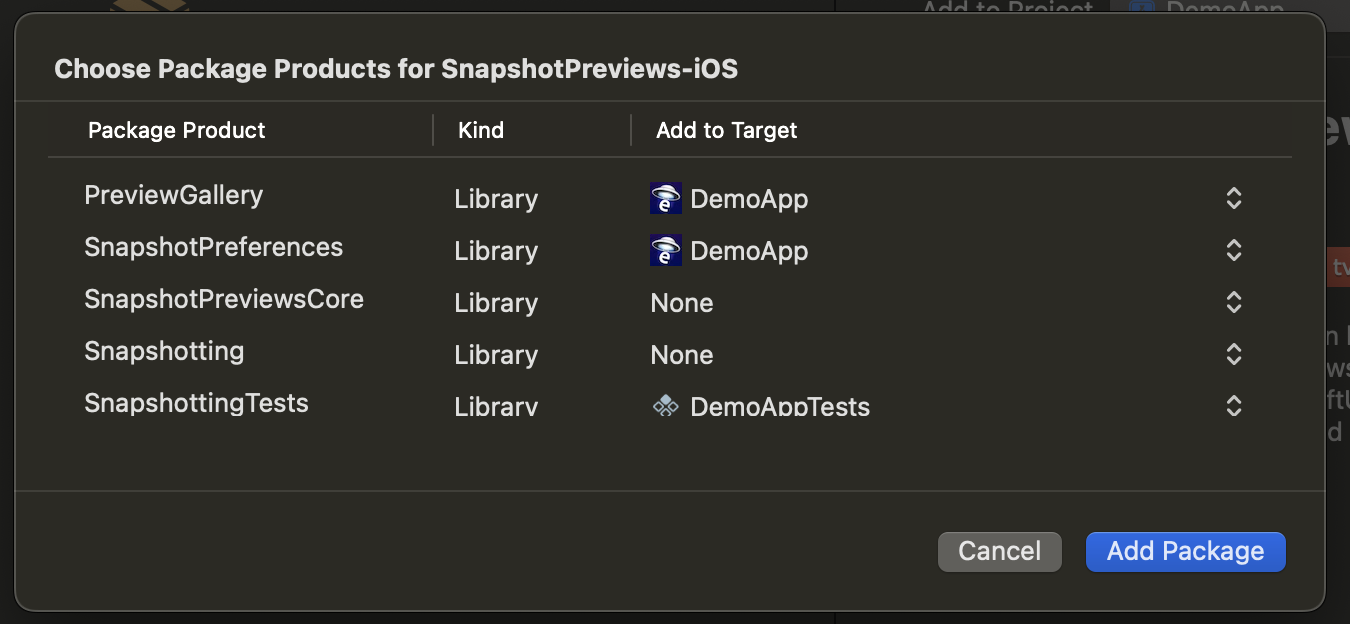Open target stepper arrows for SnapshottingTests
The image size is (1350, 624).
(x=1233, y=406)
